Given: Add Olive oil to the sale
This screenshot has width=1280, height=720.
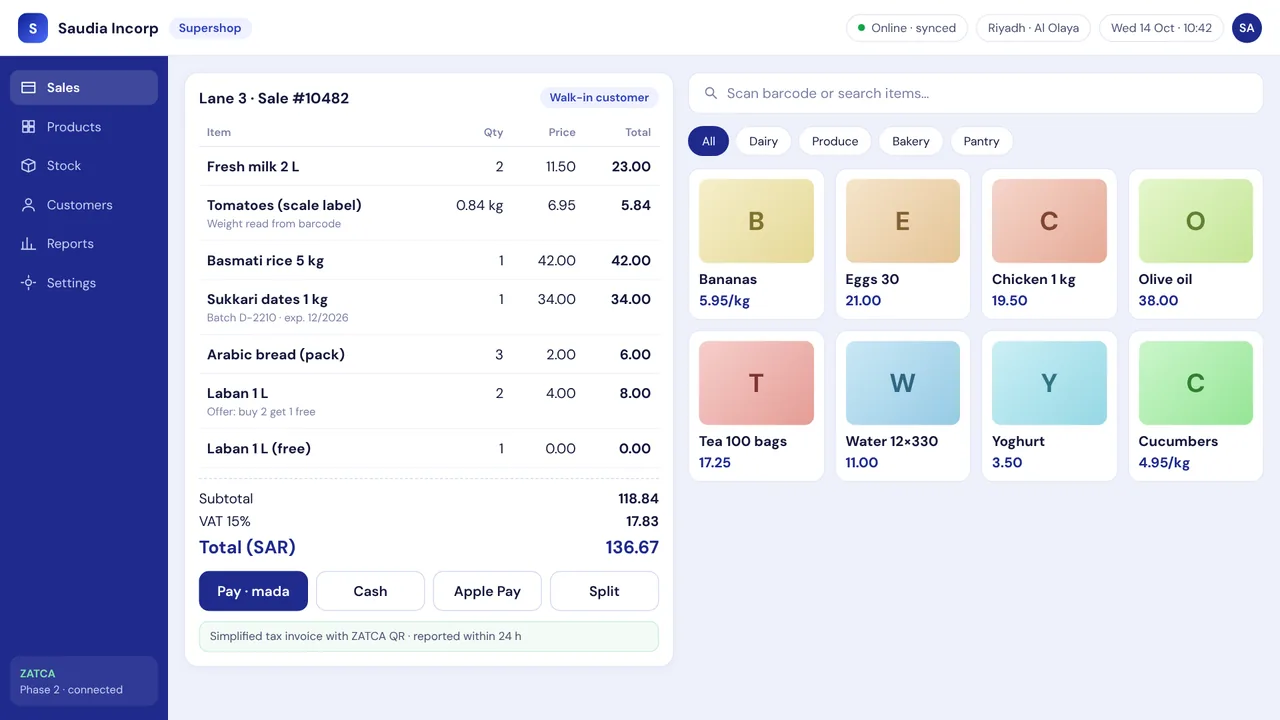Looking at the screenshot, I should click(1196, 244).
